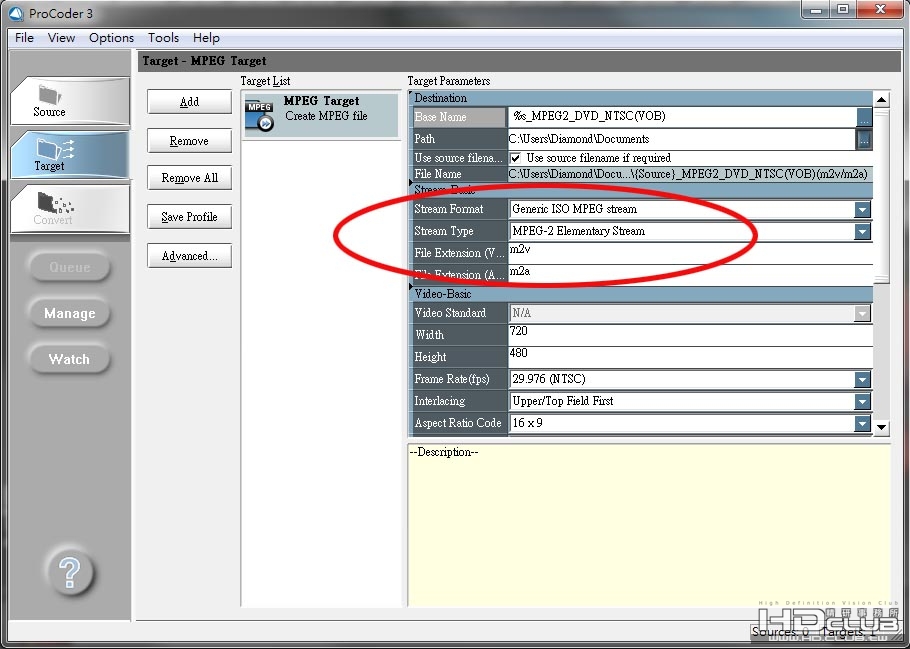Open the View menu

pyautogui.click(x=61, y=38)
